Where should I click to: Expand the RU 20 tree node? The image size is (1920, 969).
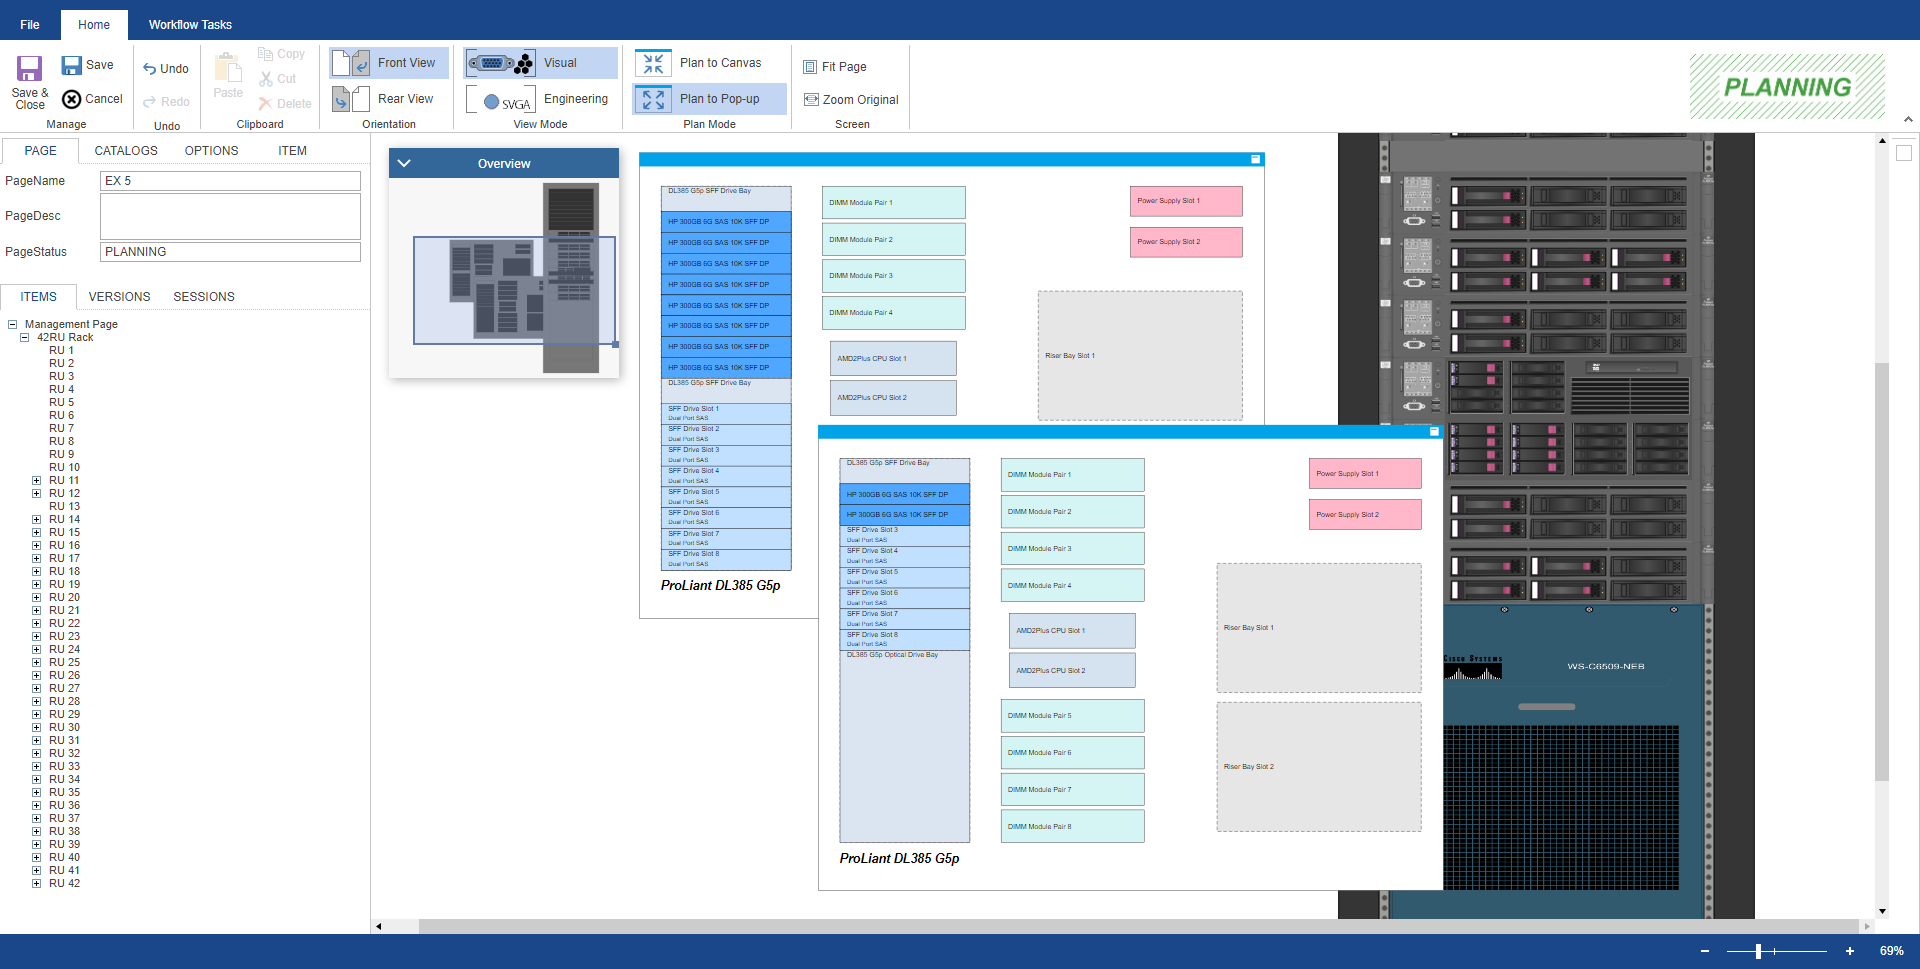(37, 597)
